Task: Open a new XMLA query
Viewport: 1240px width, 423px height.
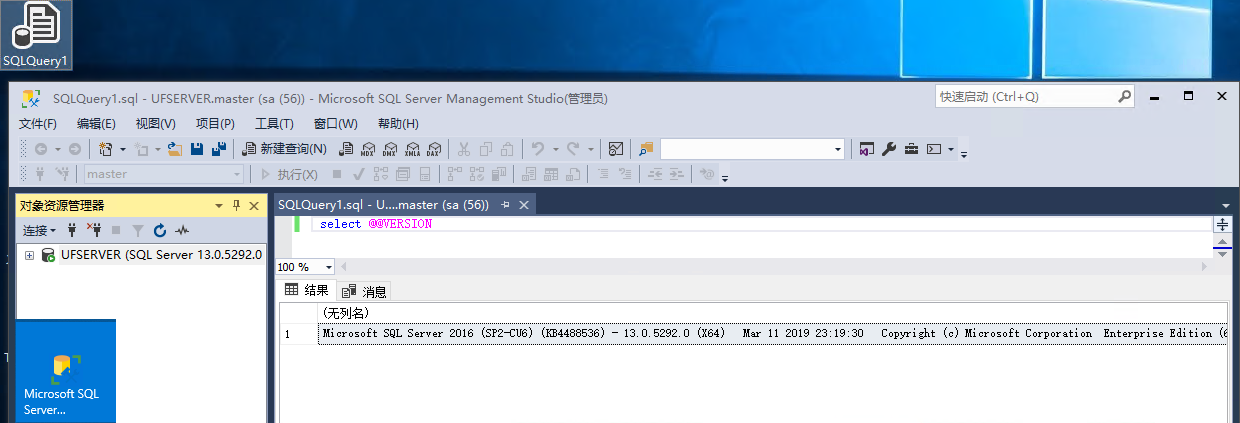Action: coord(412,149)
